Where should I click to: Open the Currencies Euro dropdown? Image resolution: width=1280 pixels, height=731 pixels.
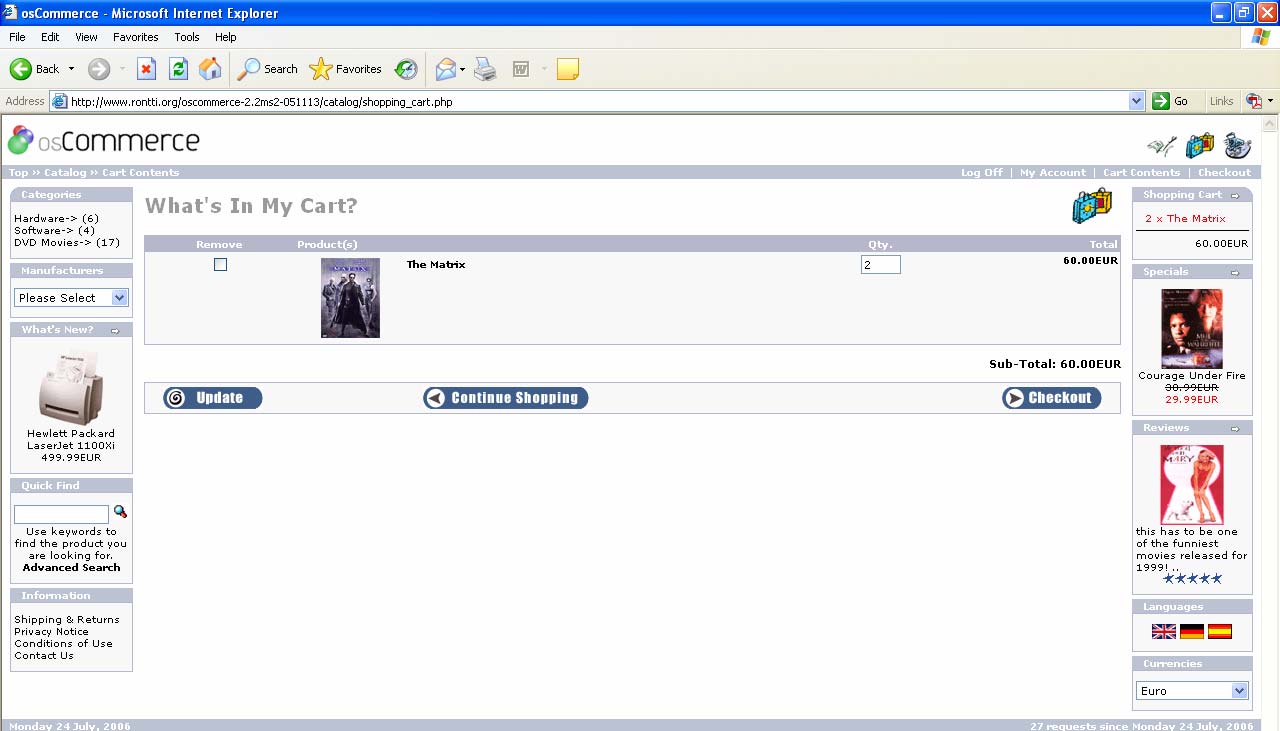click(1192, 690)
